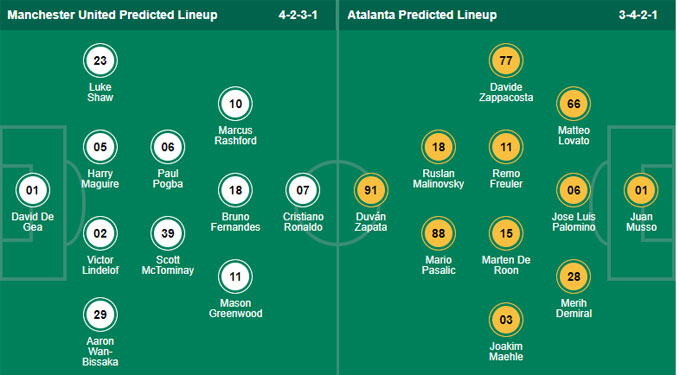The width and height of the screenshot is (680, 375).
Task: Click Duván Zapata's number 91 badge
Action: (370, 190)
